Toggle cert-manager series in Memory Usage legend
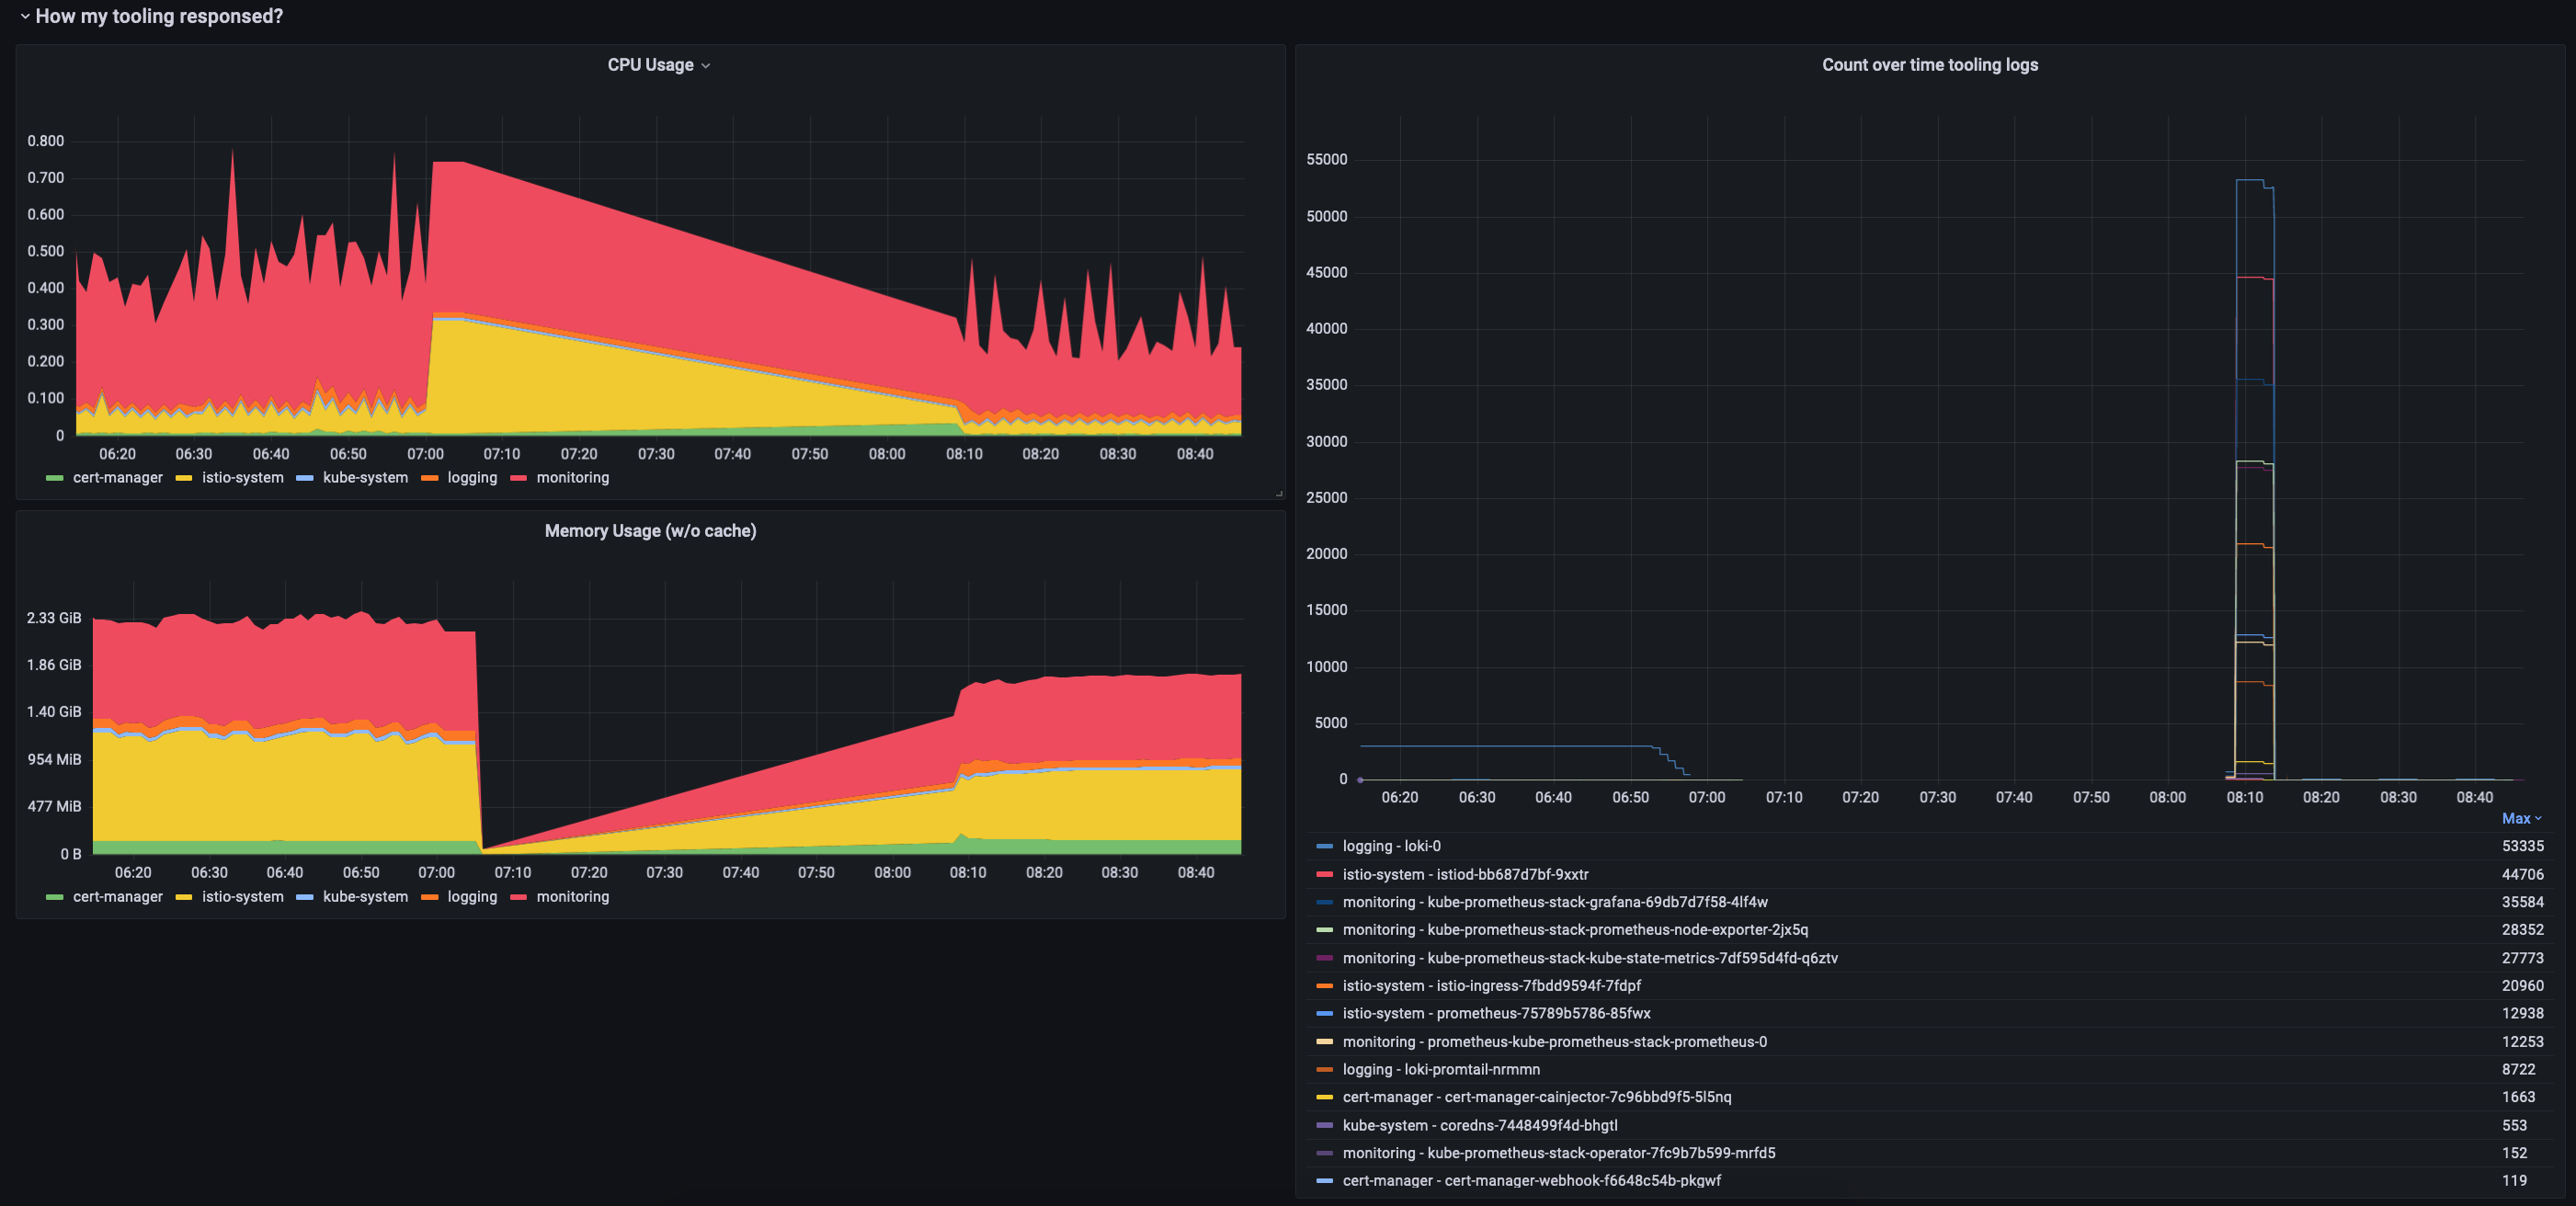2576x1206 pixels. pos(117,897)
